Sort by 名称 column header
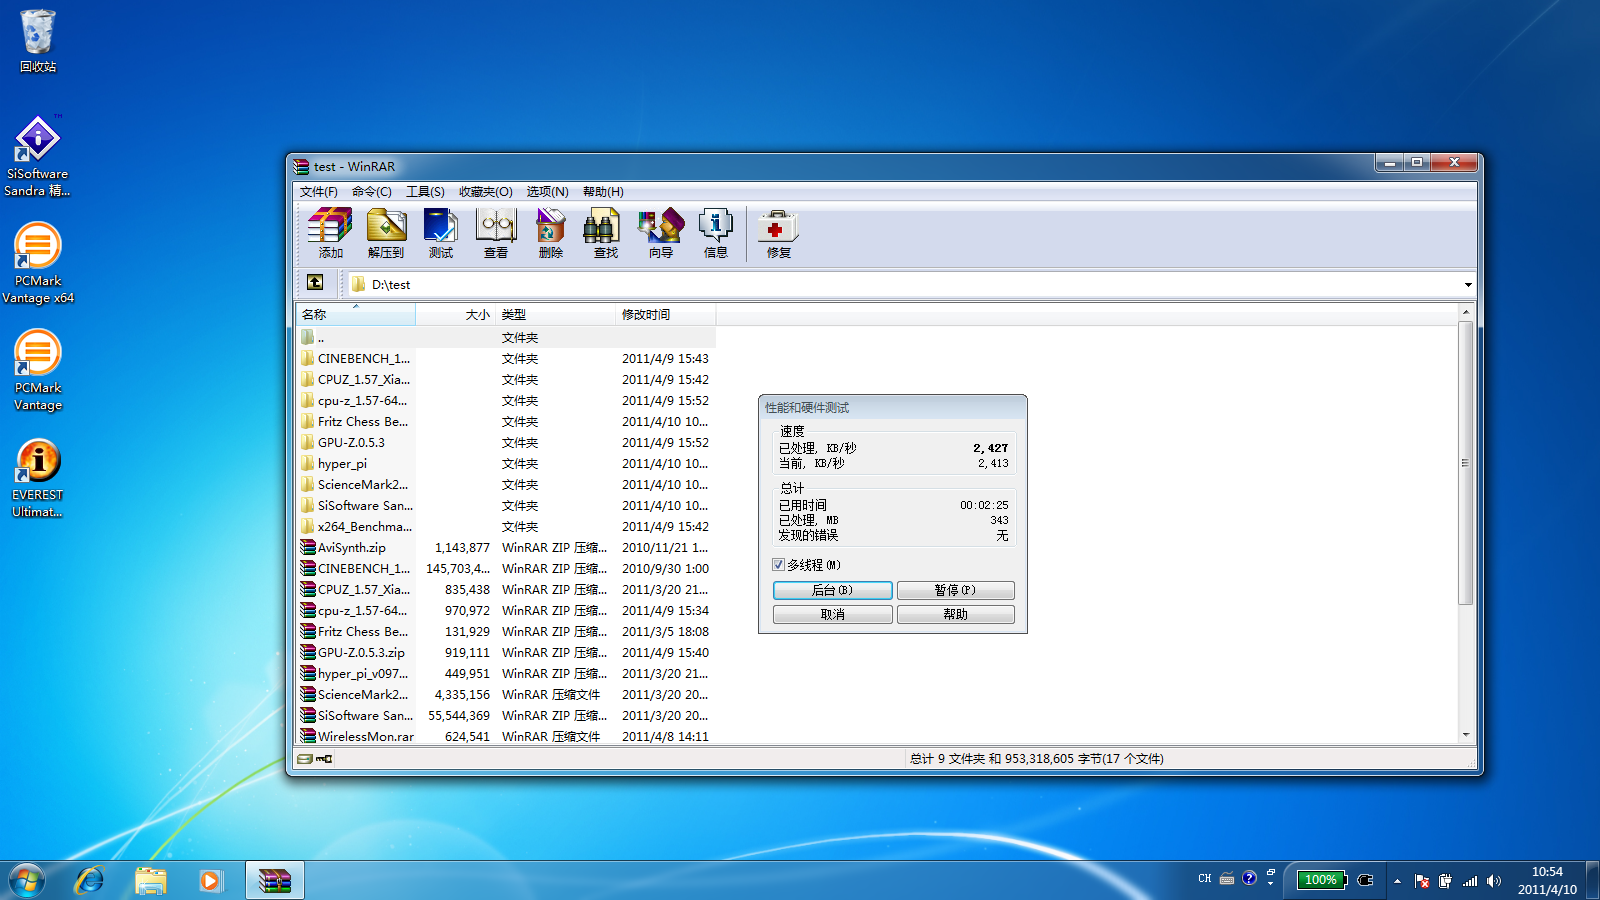The width and height of the screenshot is (1600, 900). click(x=355, y=314)
